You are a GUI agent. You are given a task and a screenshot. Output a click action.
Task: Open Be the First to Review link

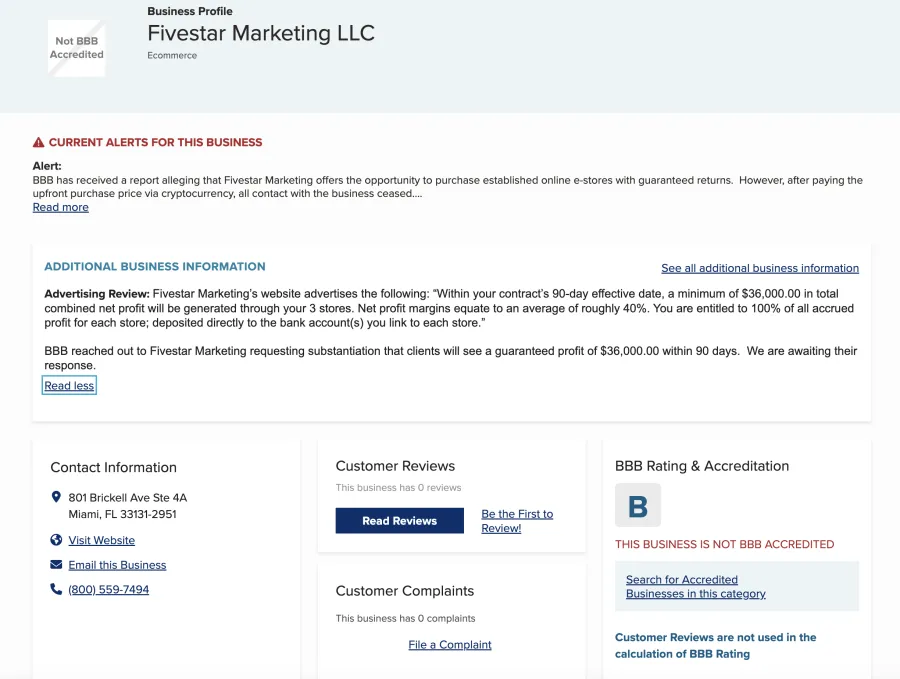coord(517,521)
